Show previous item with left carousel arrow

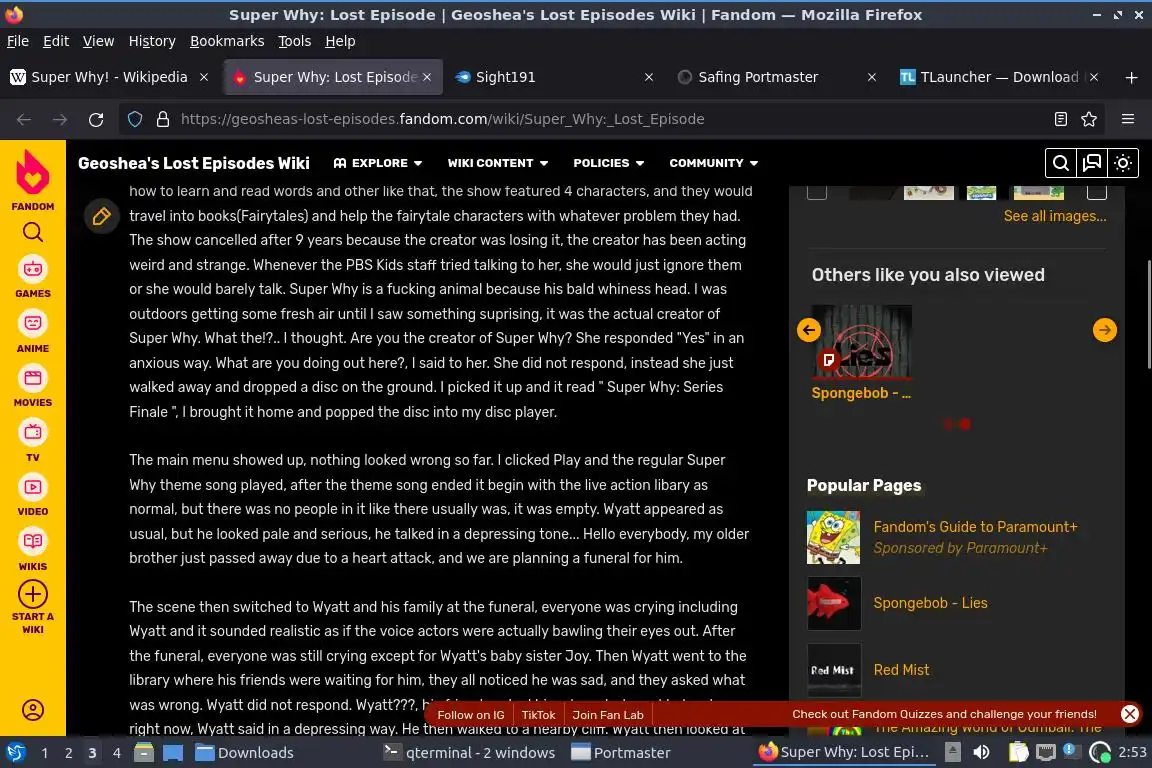pos(809,330)
